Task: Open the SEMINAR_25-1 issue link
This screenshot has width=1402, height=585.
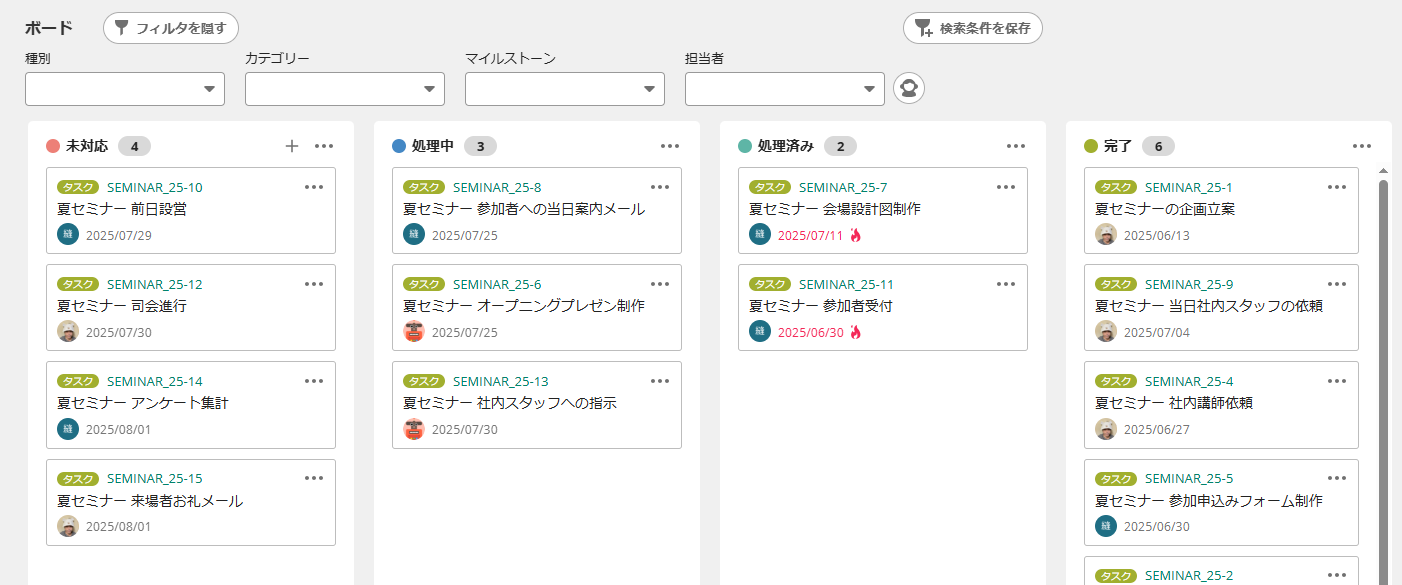Action: click(x=1188, y=187)
